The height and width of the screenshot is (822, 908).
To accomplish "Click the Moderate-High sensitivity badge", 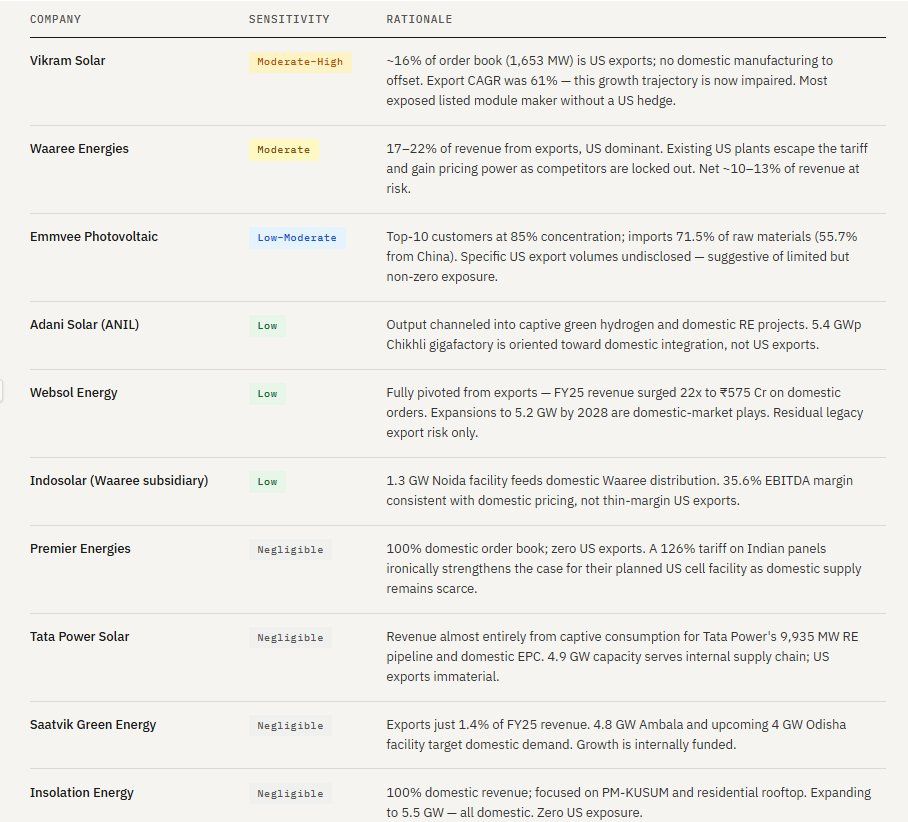I will click(300, 62).
